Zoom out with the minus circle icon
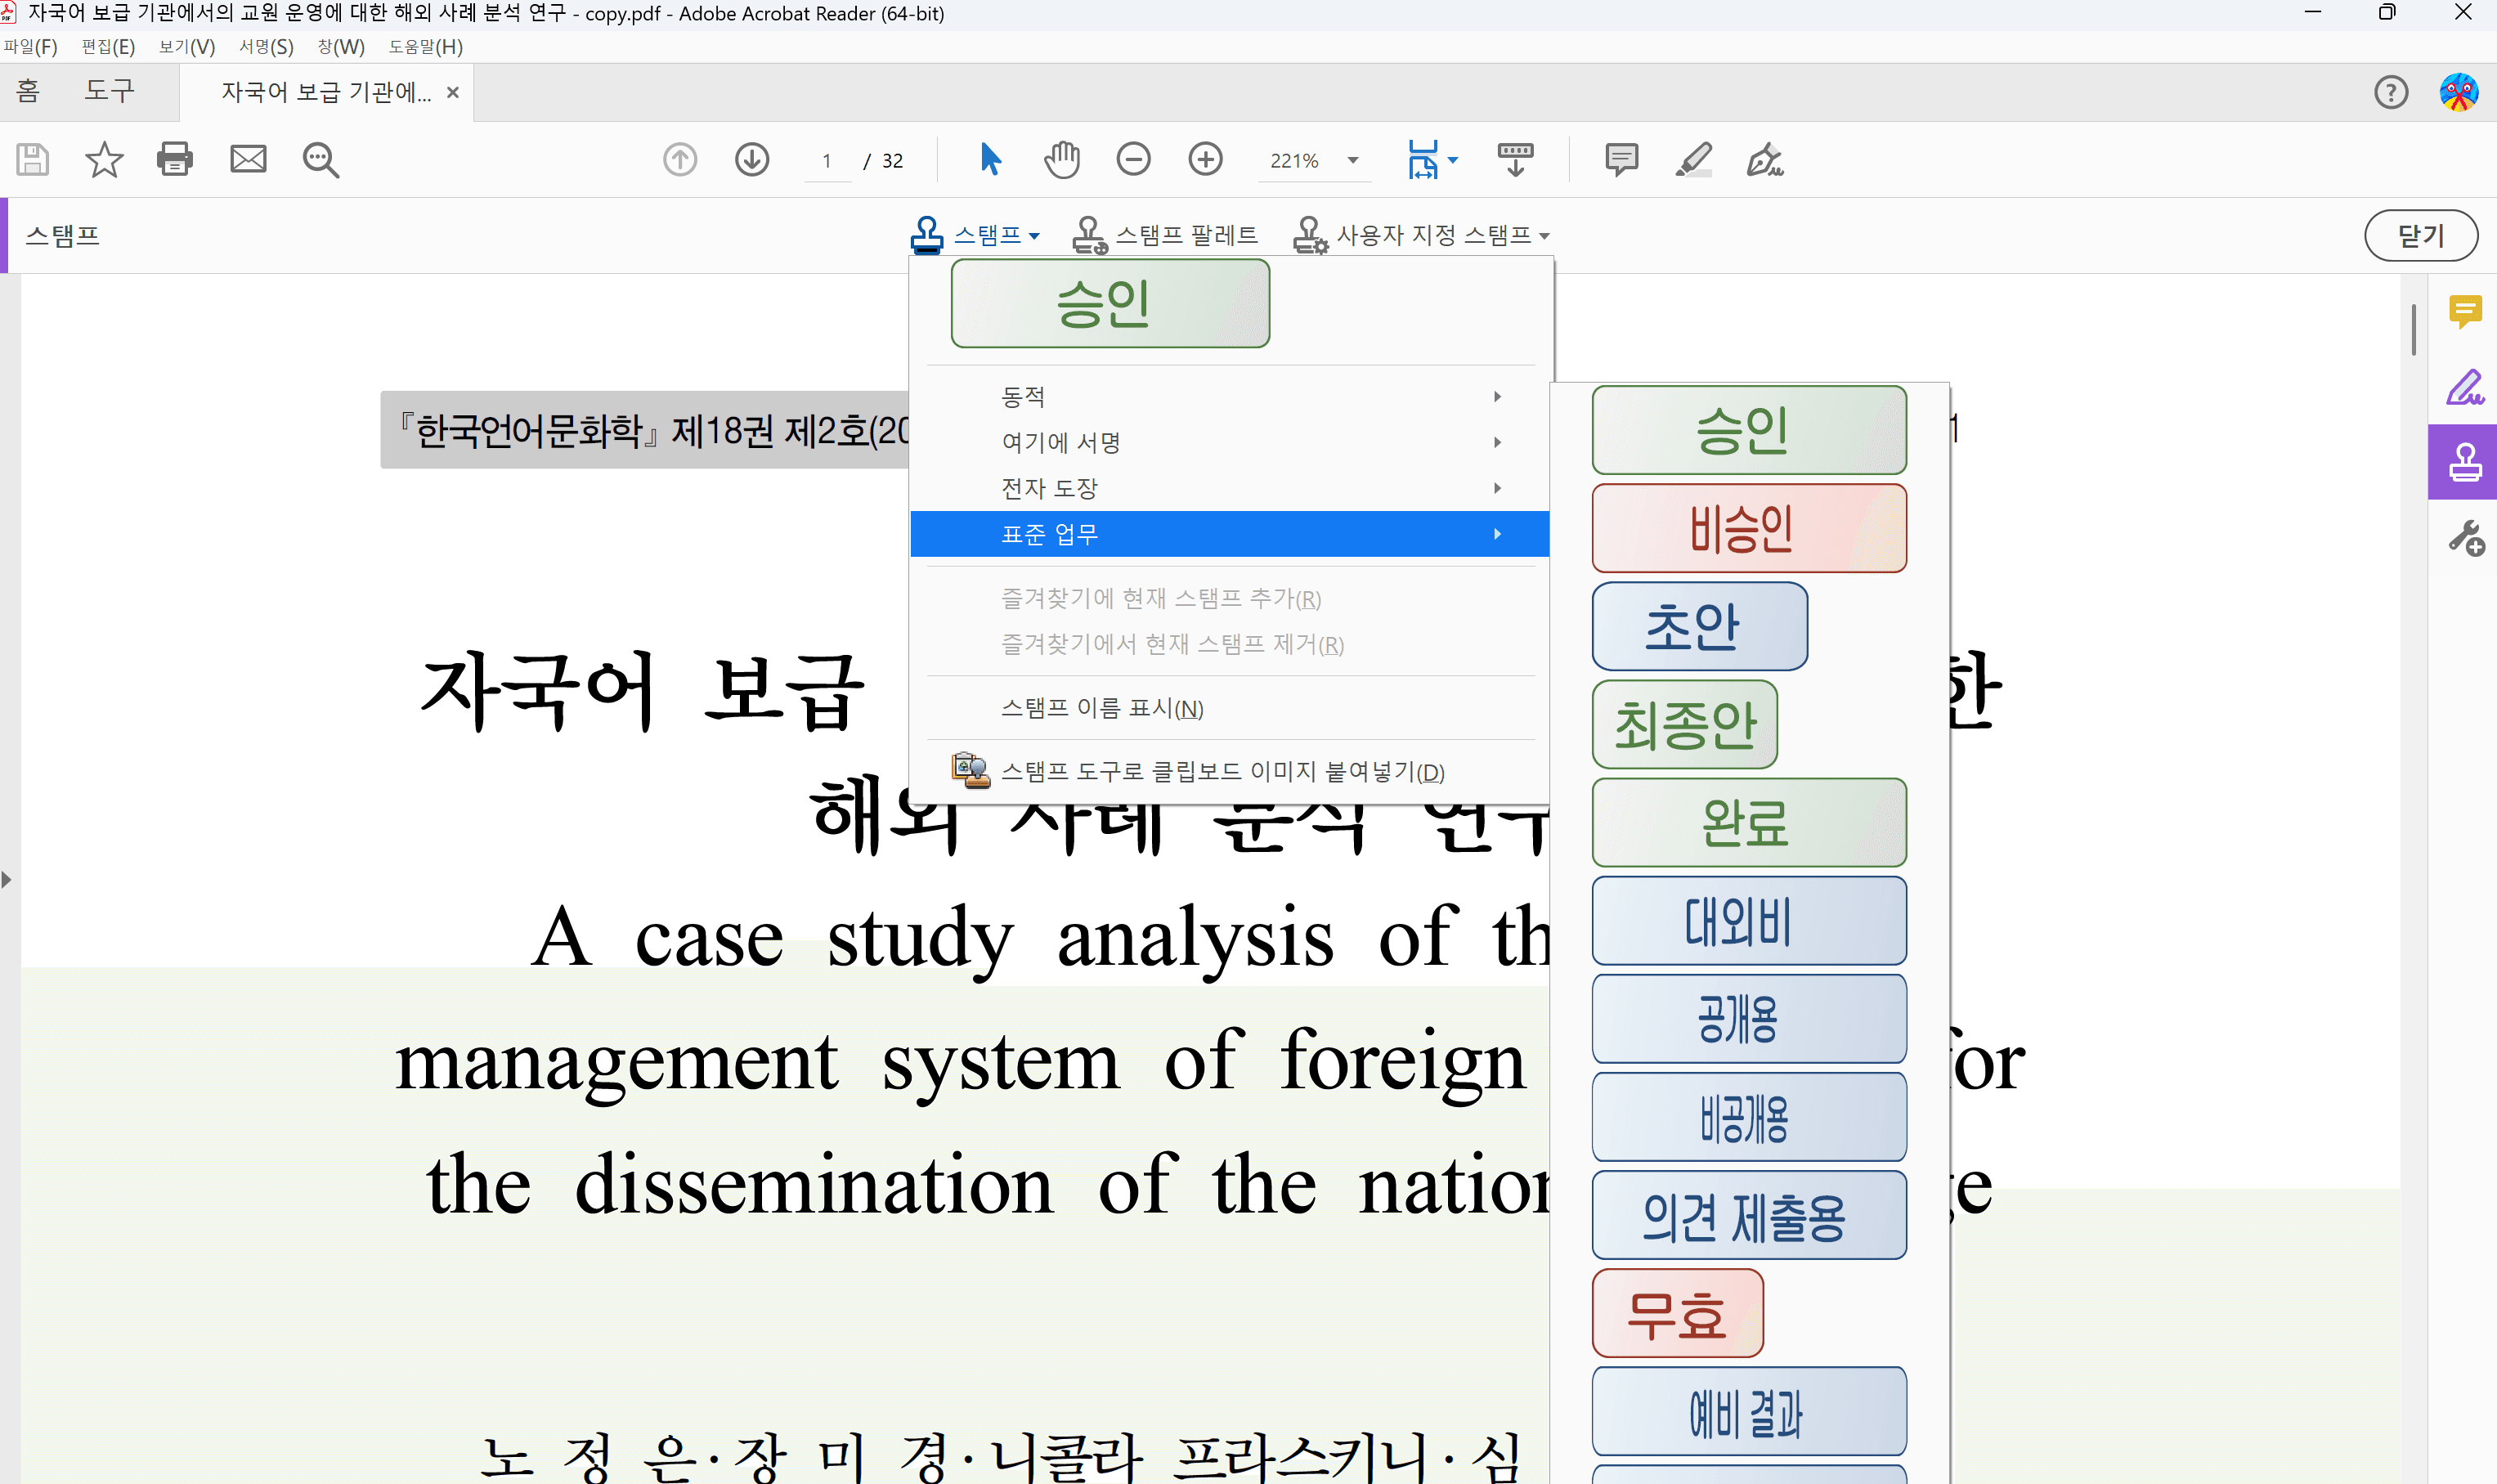2497x1484 pixels. (x=1133, y=159)
